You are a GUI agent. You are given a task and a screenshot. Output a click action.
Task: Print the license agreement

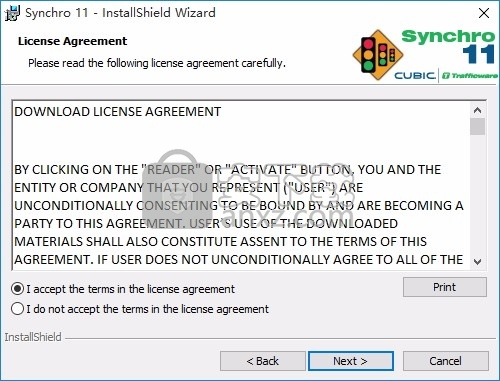tap(445, 287)
